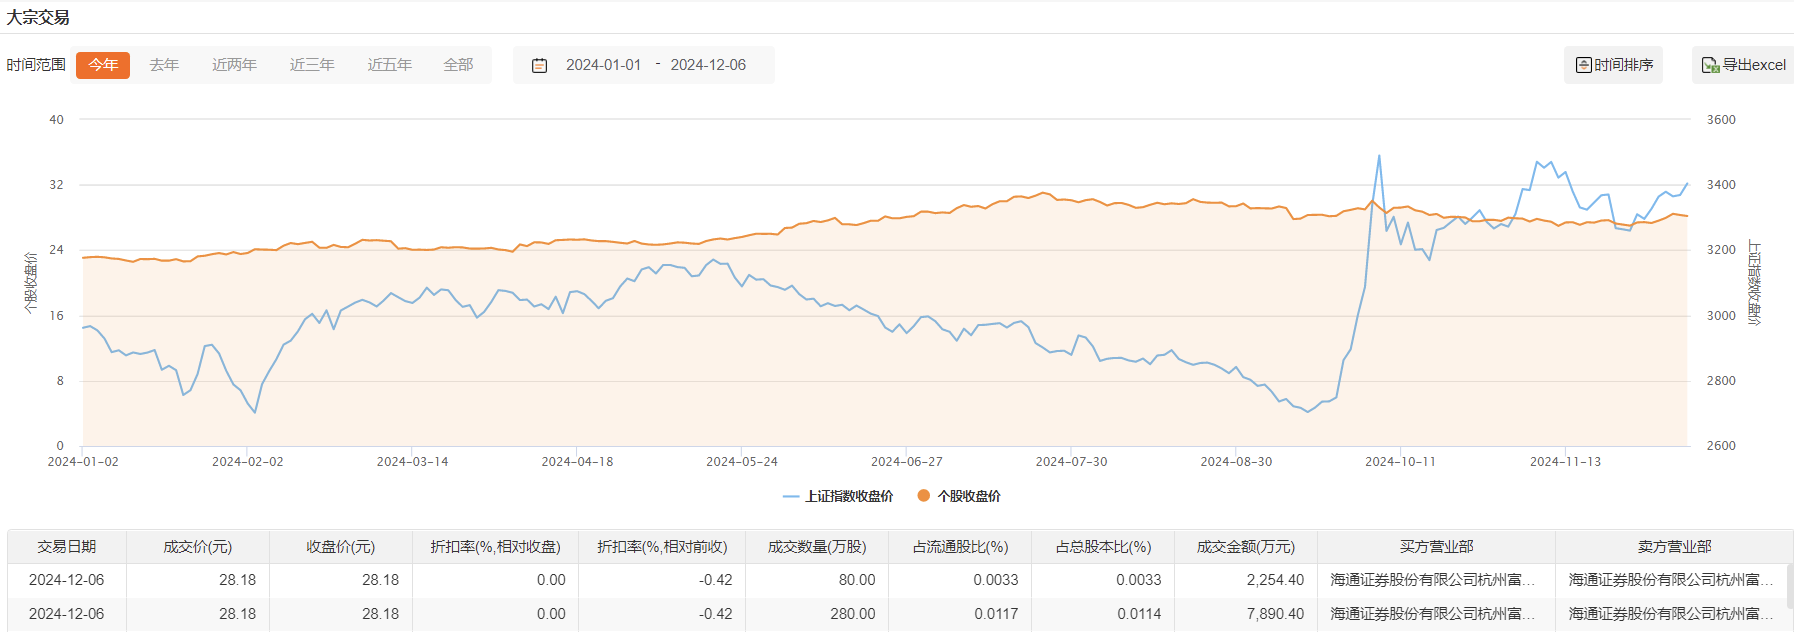Open start date 2024-01-01 picker

click(x=603, y=65)
